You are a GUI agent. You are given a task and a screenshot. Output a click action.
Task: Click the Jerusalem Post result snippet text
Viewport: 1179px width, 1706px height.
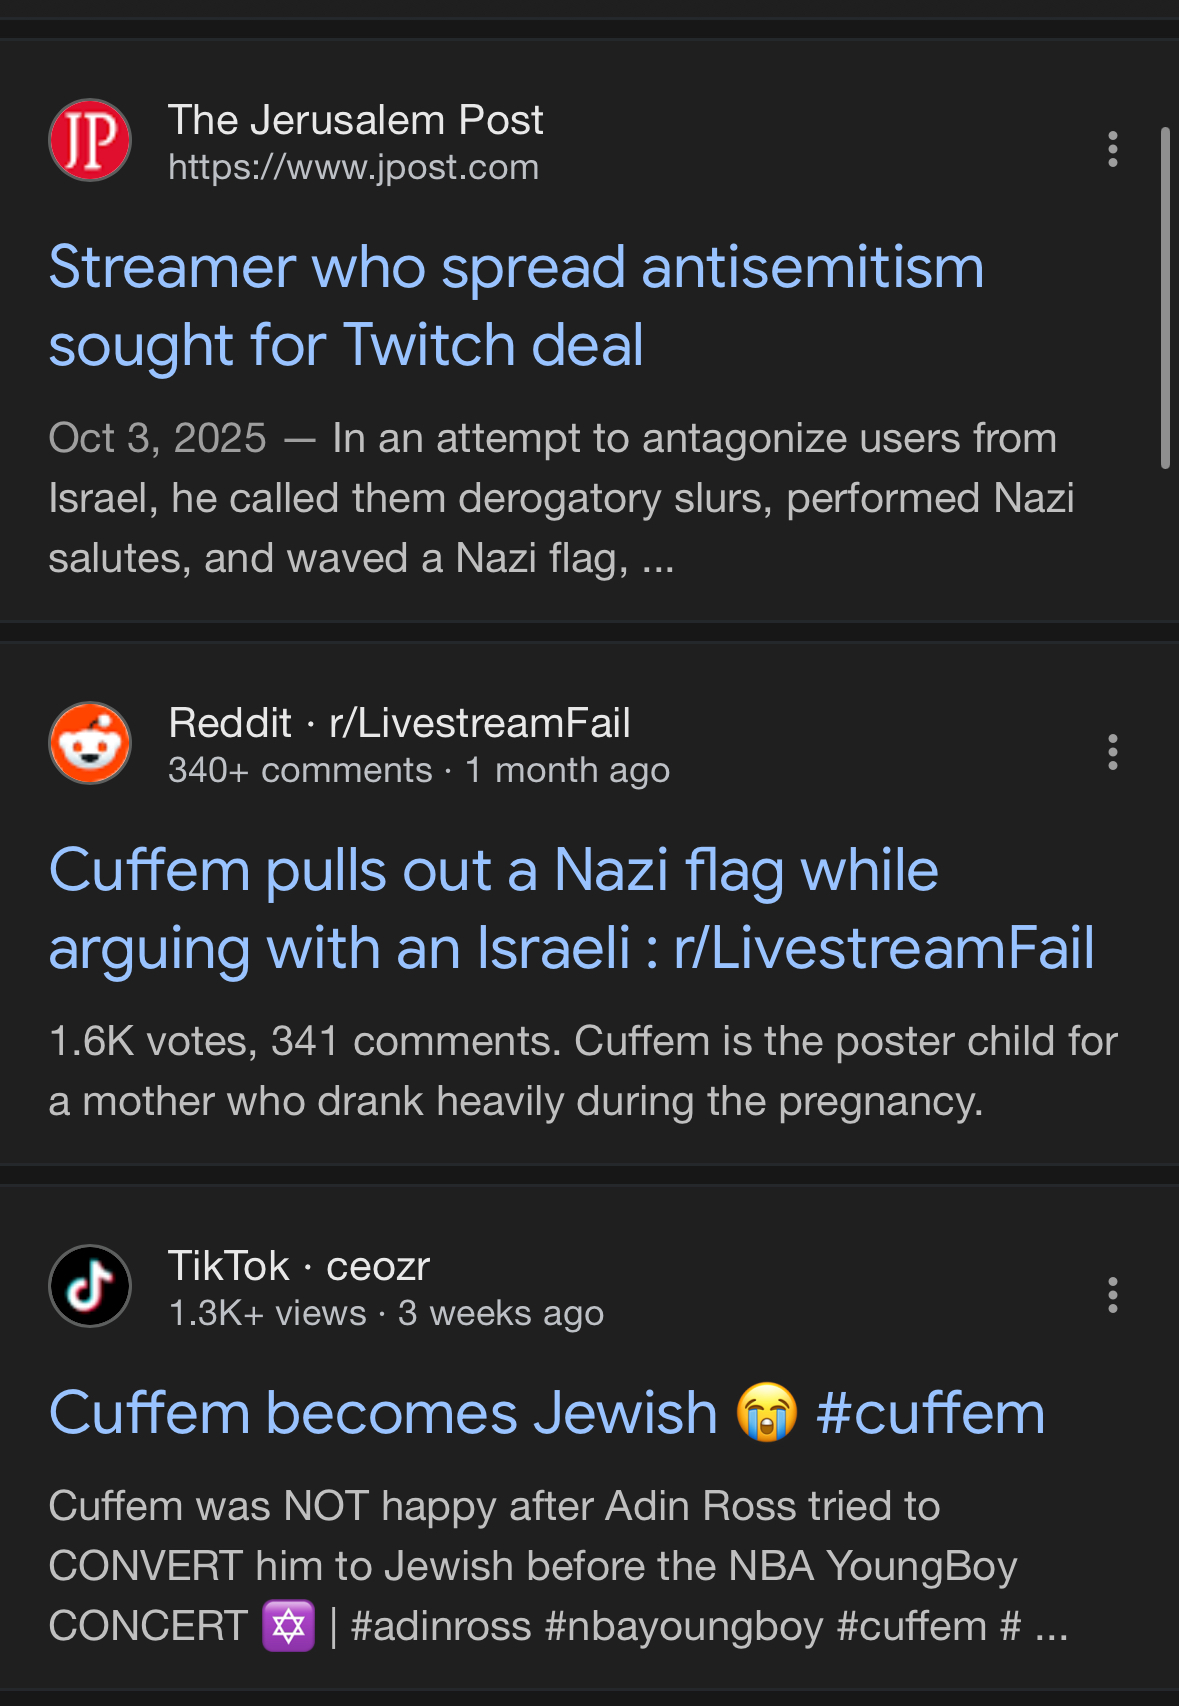[x=560, y=498]
